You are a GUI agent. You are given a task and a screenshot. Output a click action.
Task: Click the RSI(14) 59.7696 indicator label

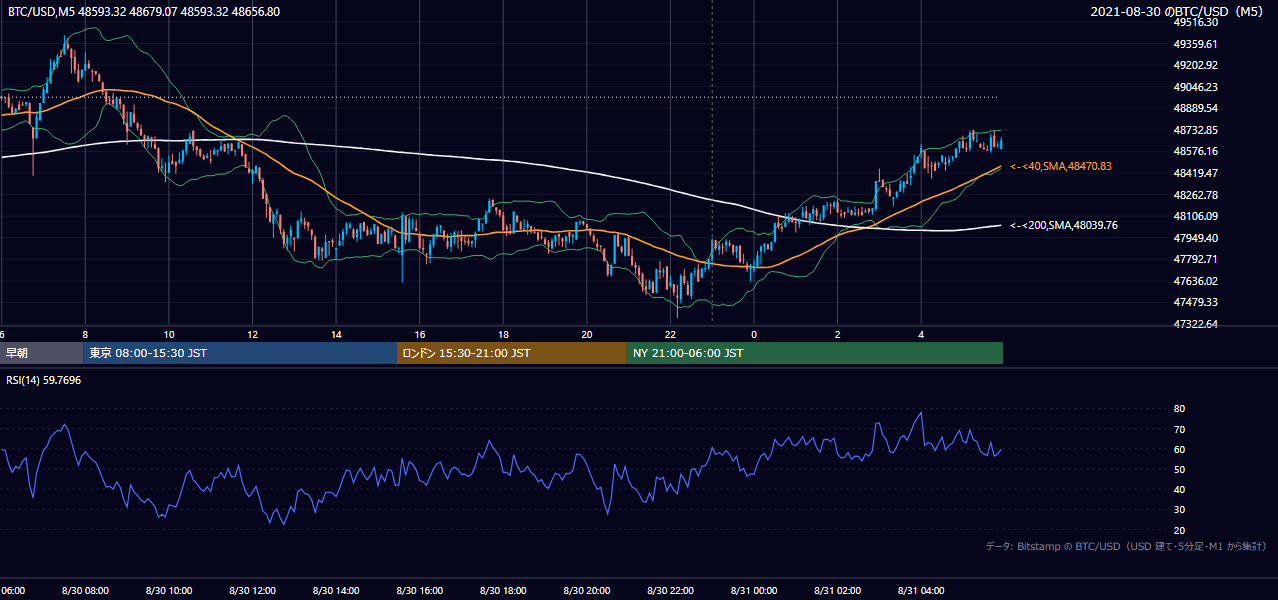pyautogui.click(x=44, y=379)
